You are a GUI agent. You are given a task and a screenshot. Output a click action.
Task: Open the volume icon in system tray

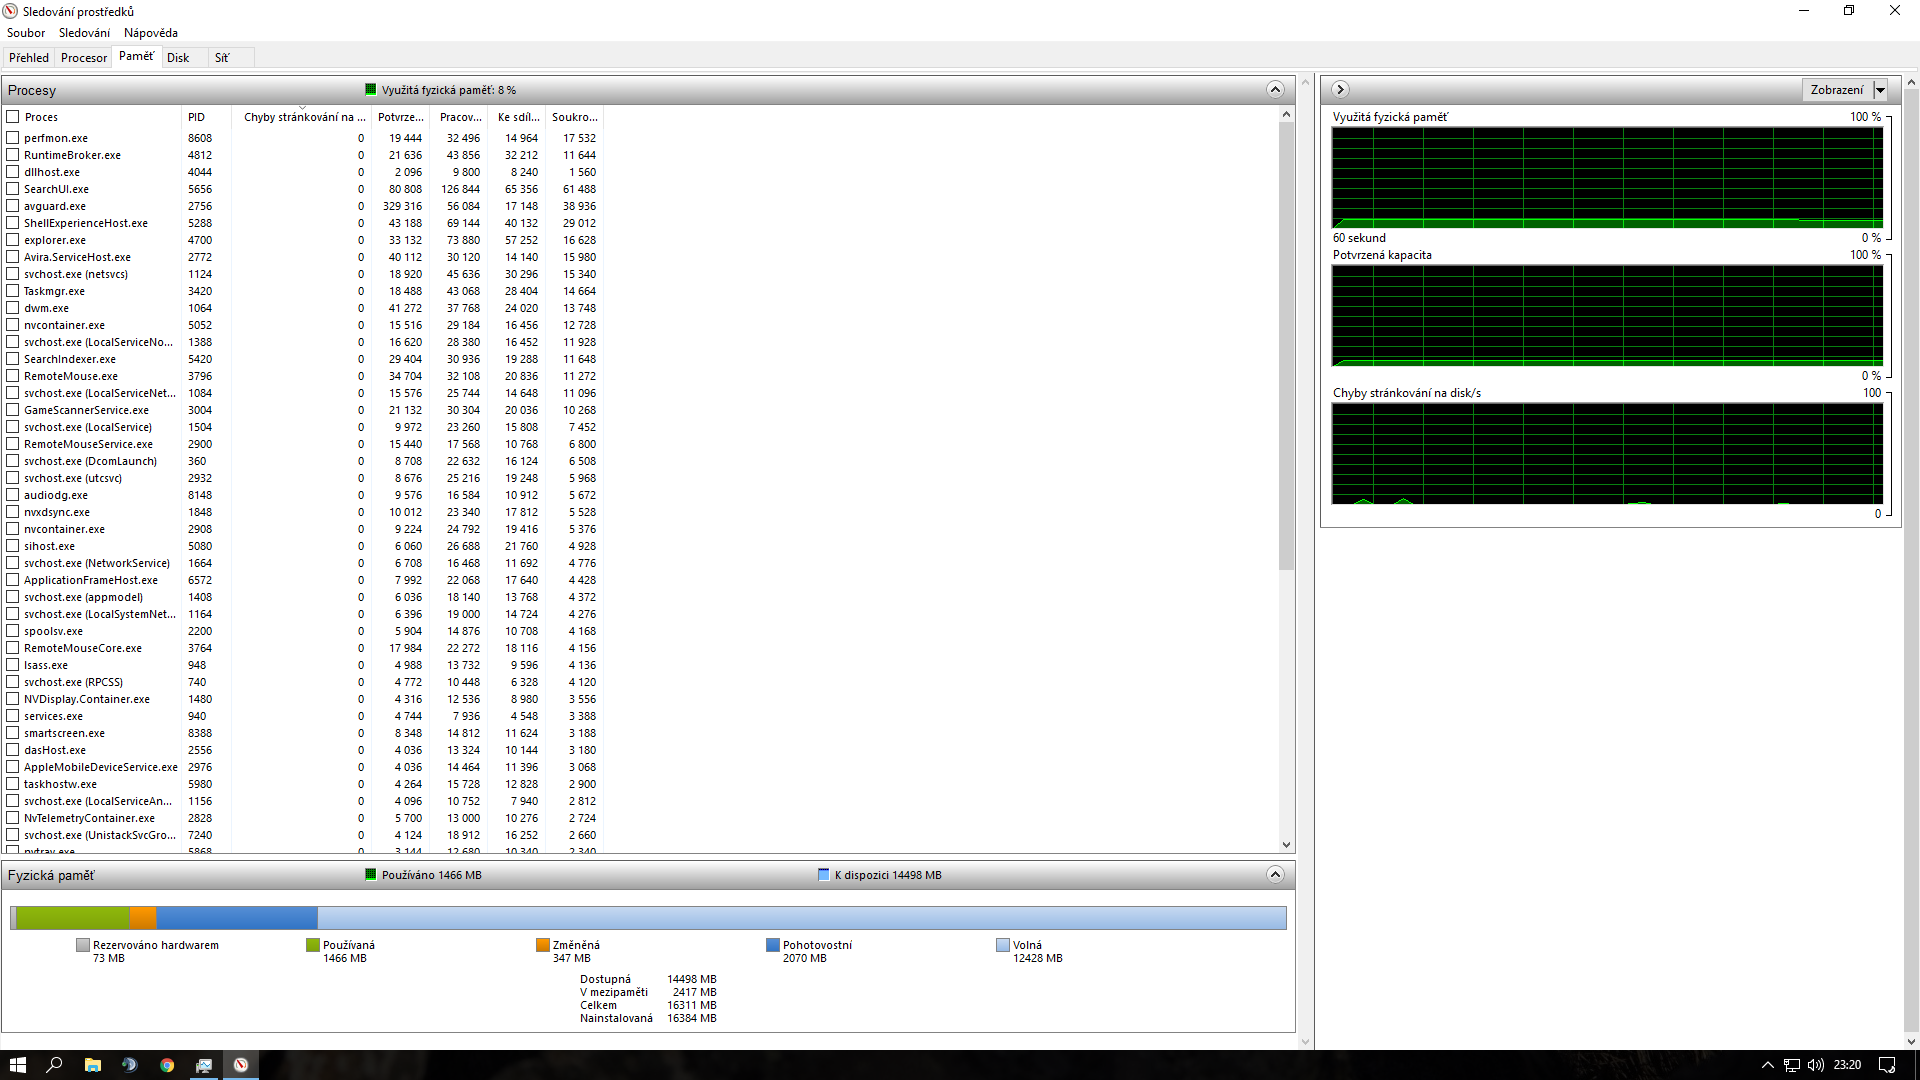[1815, 1065]
